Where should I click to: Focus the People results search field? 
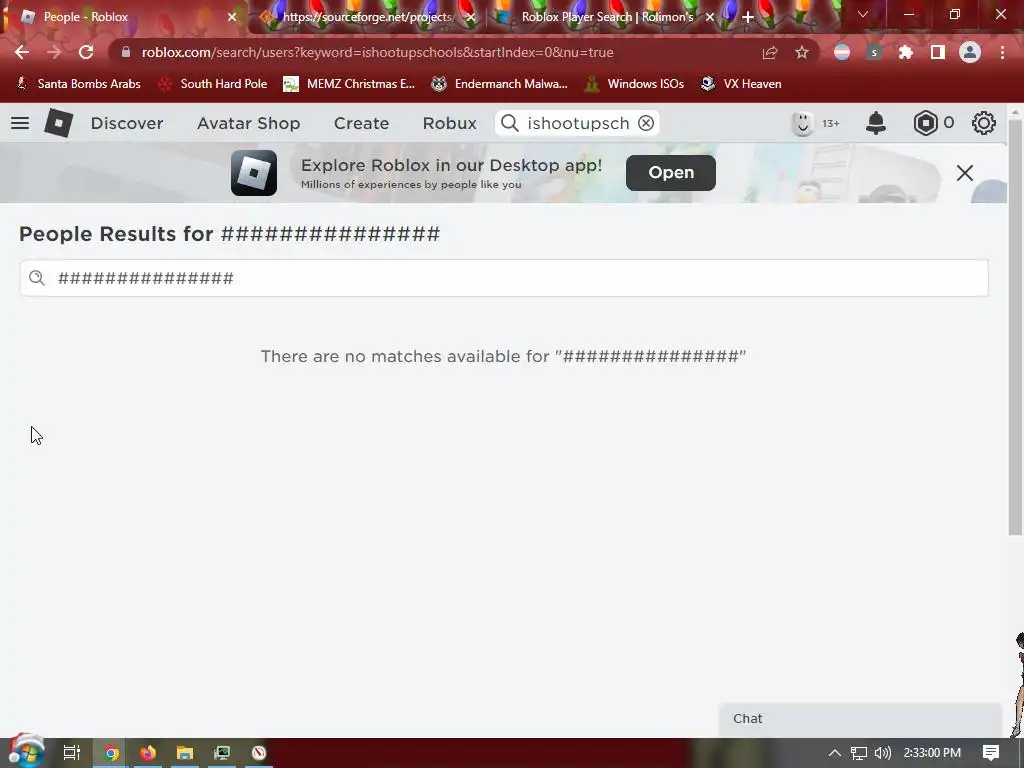pos(504,278)
